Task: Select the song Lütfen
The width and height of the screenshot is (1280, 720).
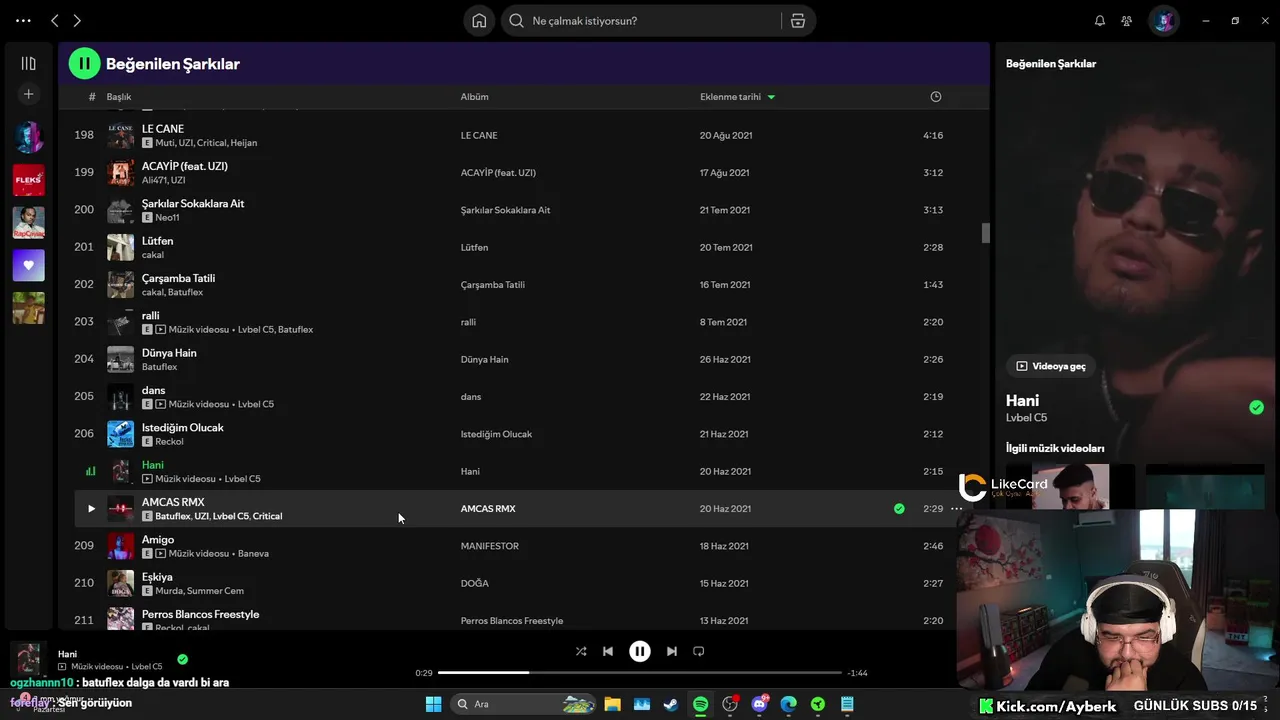Action: click(x=157, y=241)
